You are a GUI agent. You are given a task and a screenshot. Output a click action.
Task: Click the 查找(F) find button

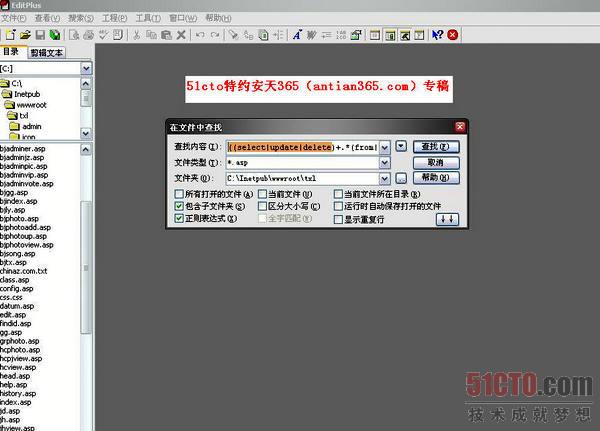pos(436,147)
